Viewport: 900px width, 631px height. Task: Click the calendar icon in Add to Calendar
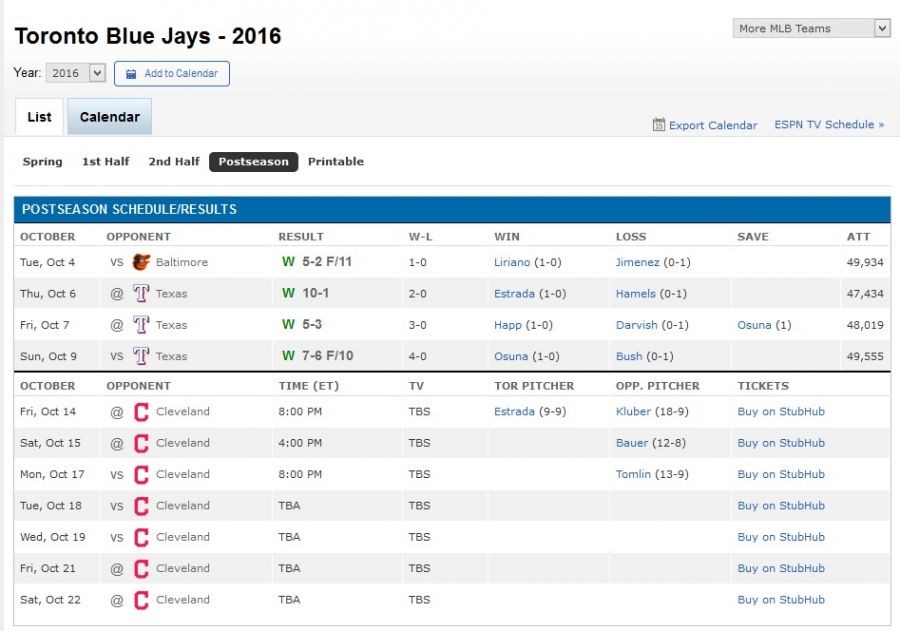(x=131, y=74)
